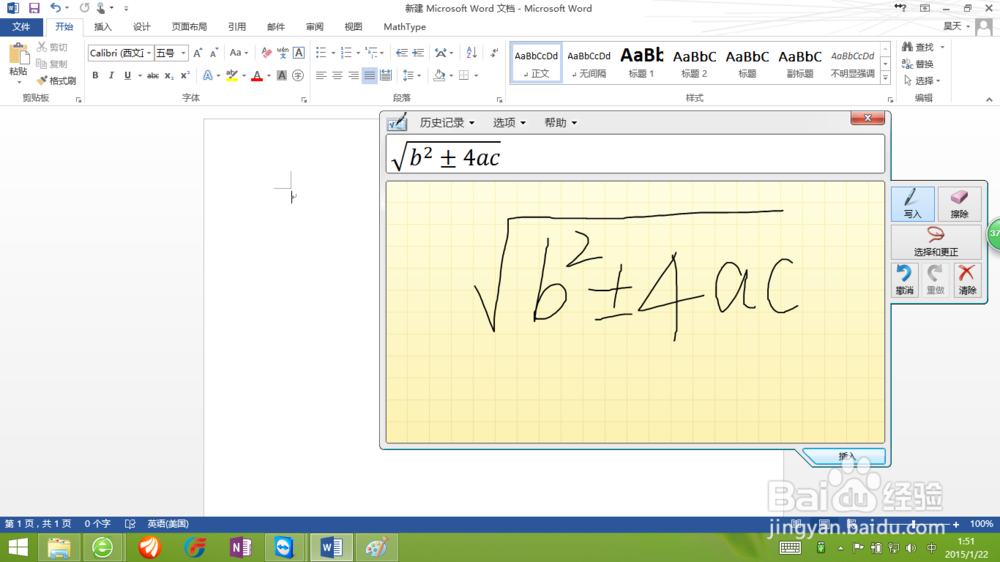
Task: Click the Show paragraph marks icon
Action: coord(494,53)
